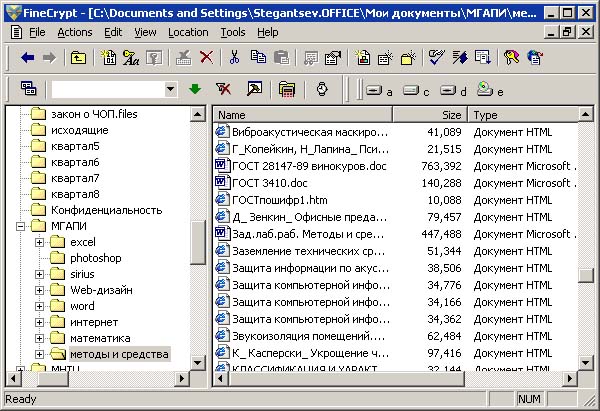Switch to drive c
This screenshot has width=600, height=411.
[416, 91]
